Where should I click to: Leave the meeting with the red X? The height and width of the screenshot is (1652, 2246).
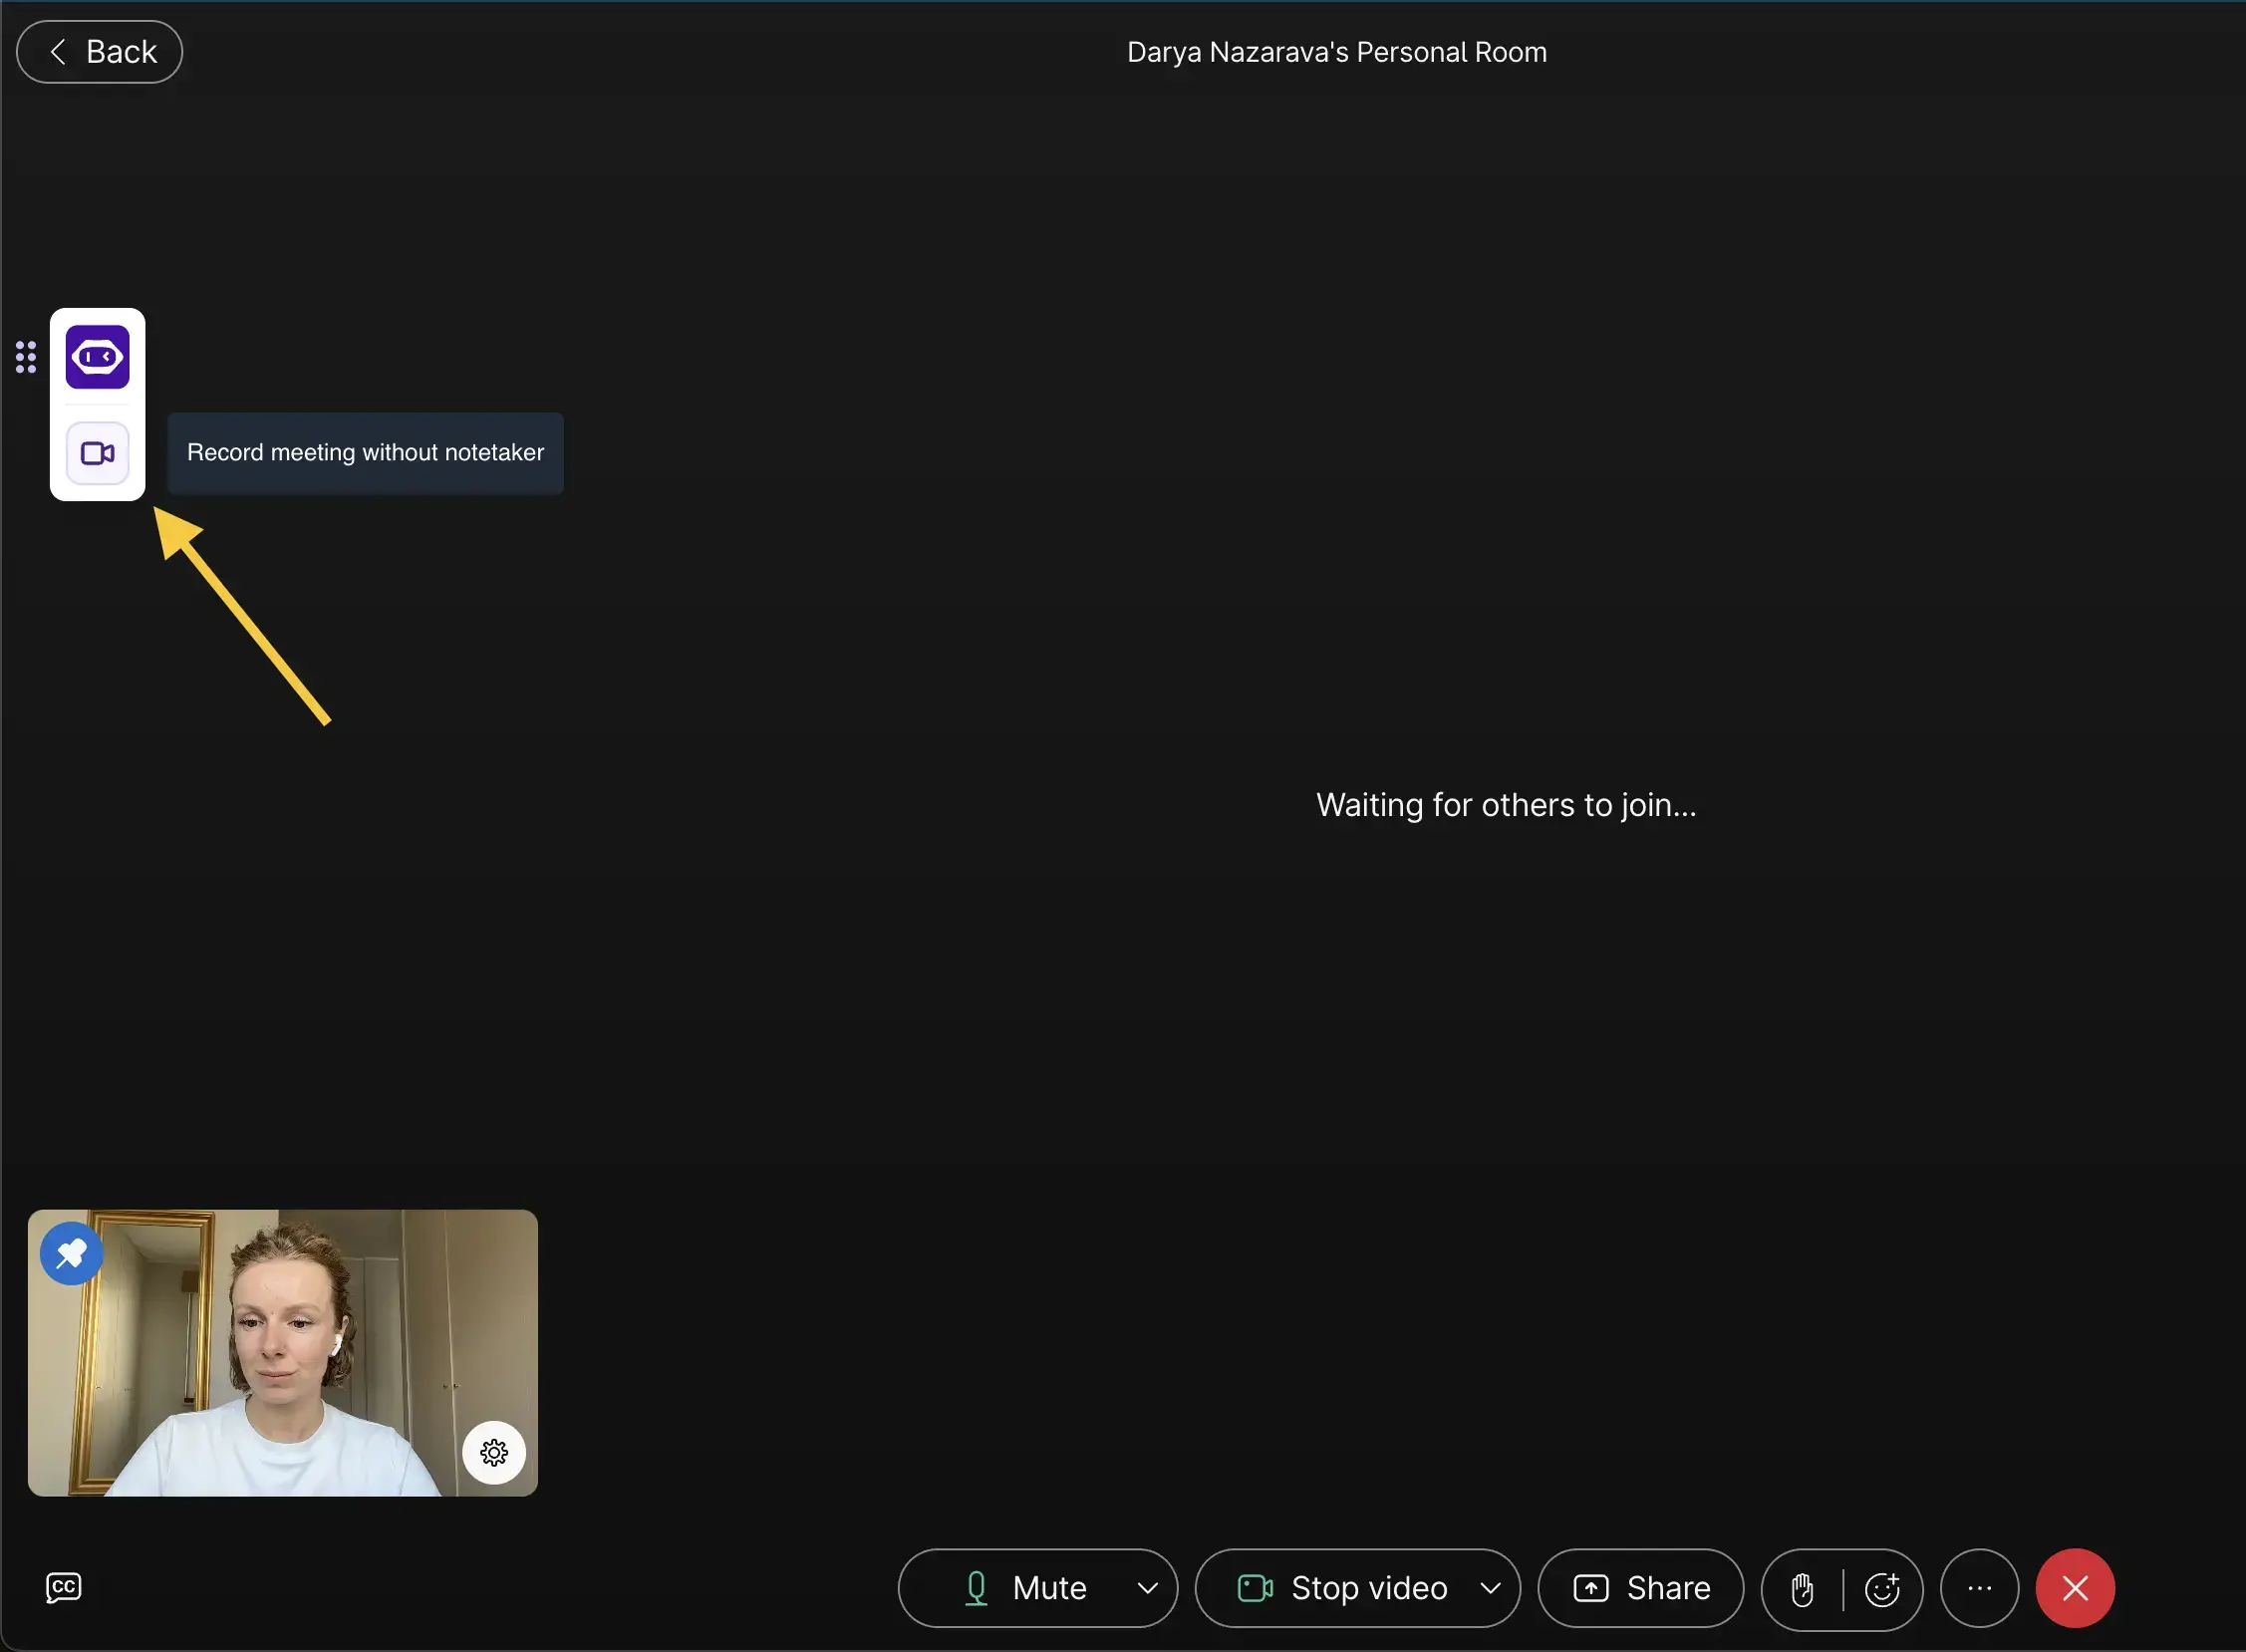(x=2074, y=1588)
